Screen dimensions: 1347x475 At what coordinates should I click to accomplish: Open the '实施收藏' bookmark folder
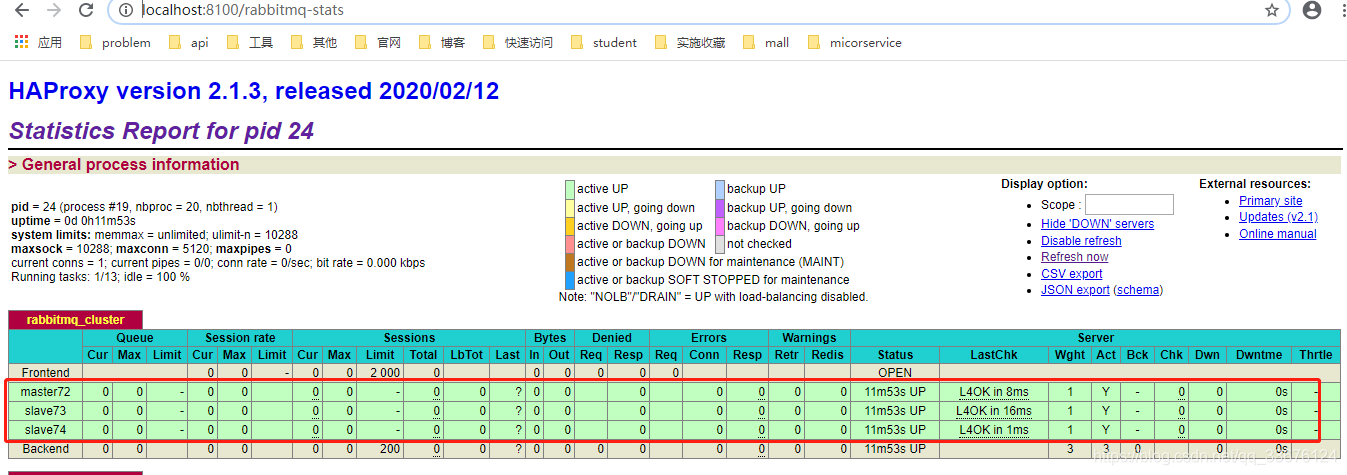[689, 42]
